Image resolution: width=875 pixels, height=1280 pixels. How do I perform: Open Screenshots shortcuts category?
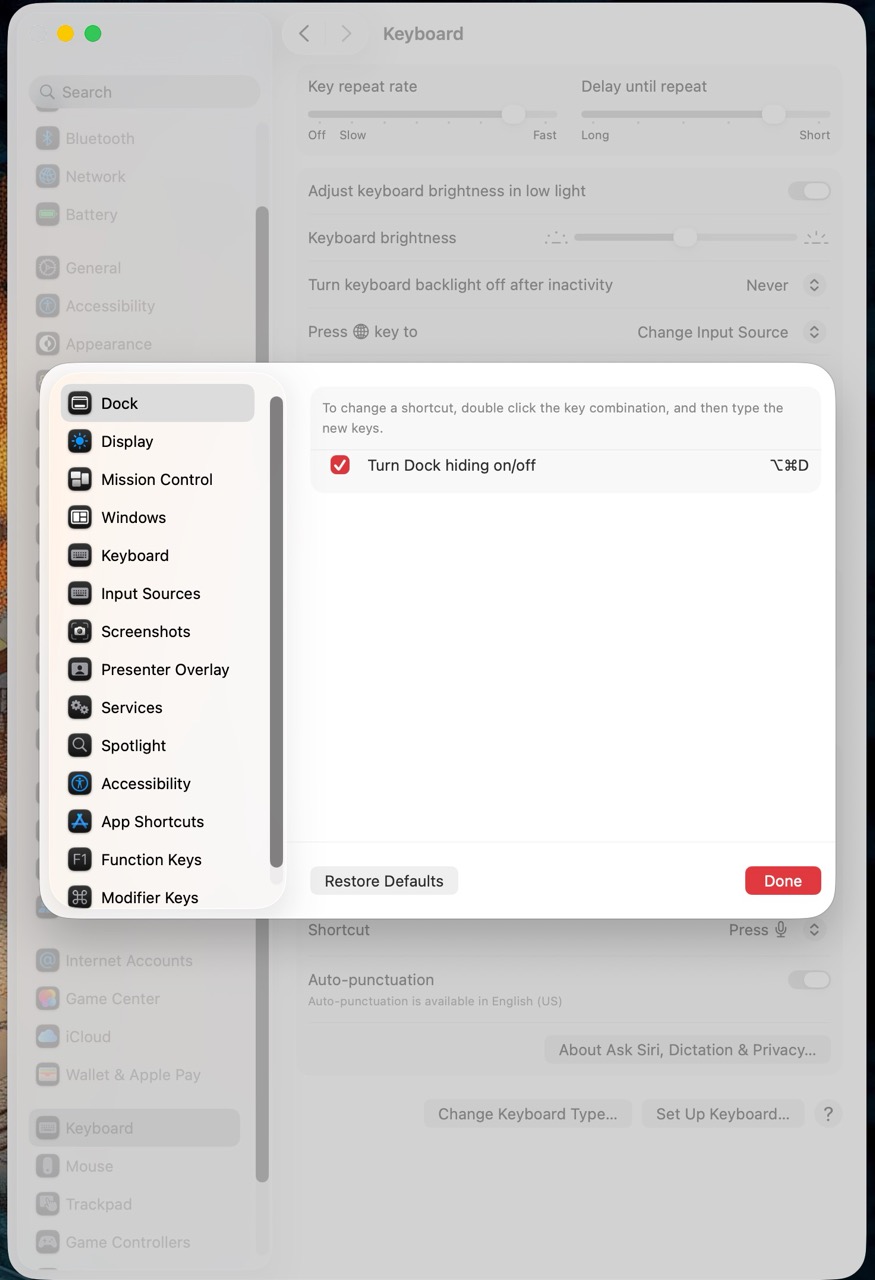pos(158,631)
